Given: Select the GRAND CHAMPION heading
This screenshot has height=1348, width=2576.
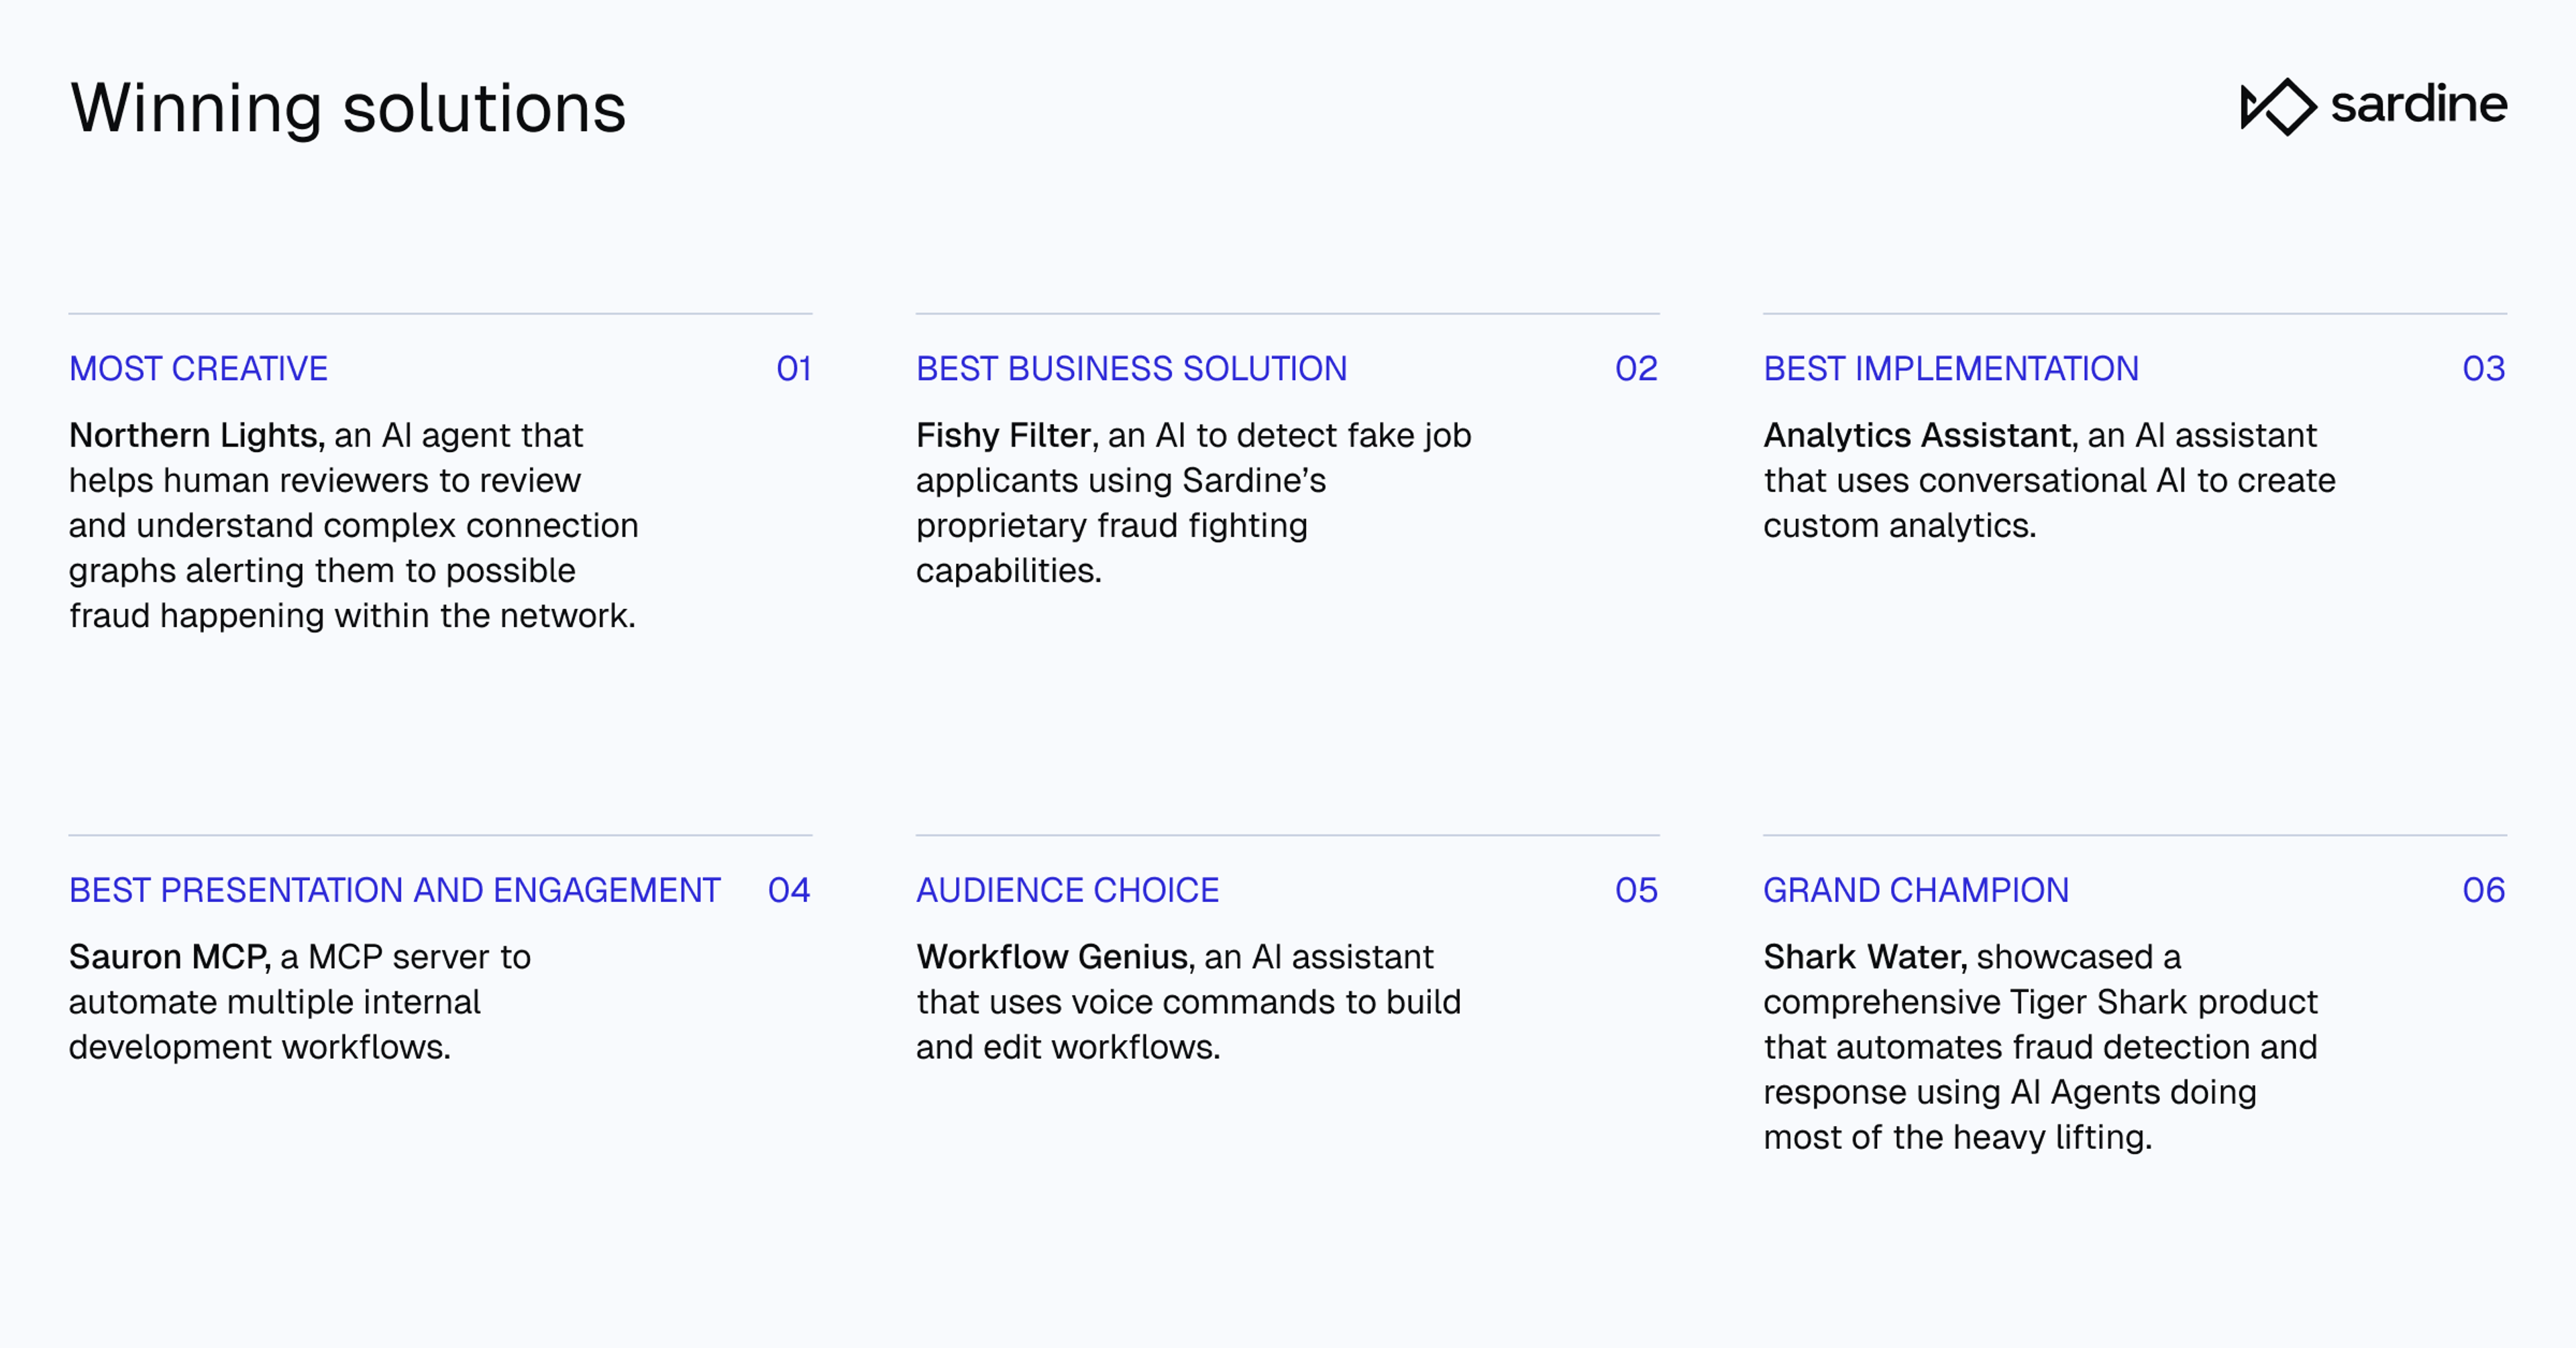Looking at the screenshot, I should point(1915,890).
